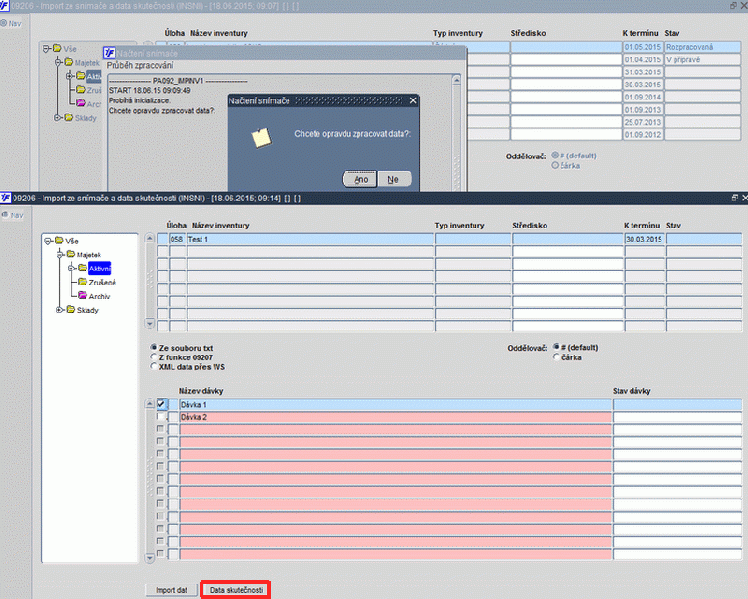748x599 pixels.
Task: Select XML data přes WS option
Action: 154,366
